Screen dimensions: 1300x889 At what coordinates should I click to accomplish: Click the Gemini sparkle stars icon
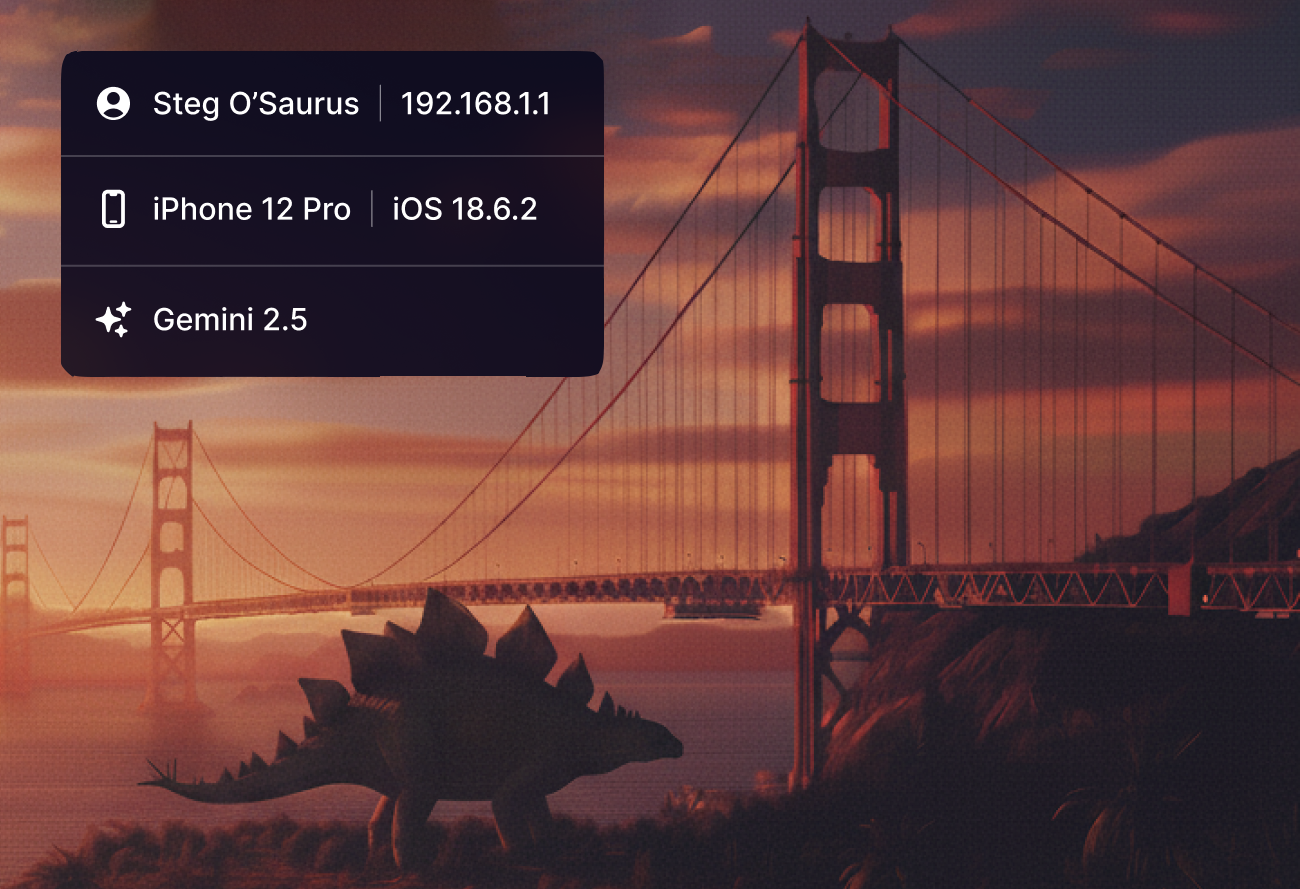[x=114, y=320]
